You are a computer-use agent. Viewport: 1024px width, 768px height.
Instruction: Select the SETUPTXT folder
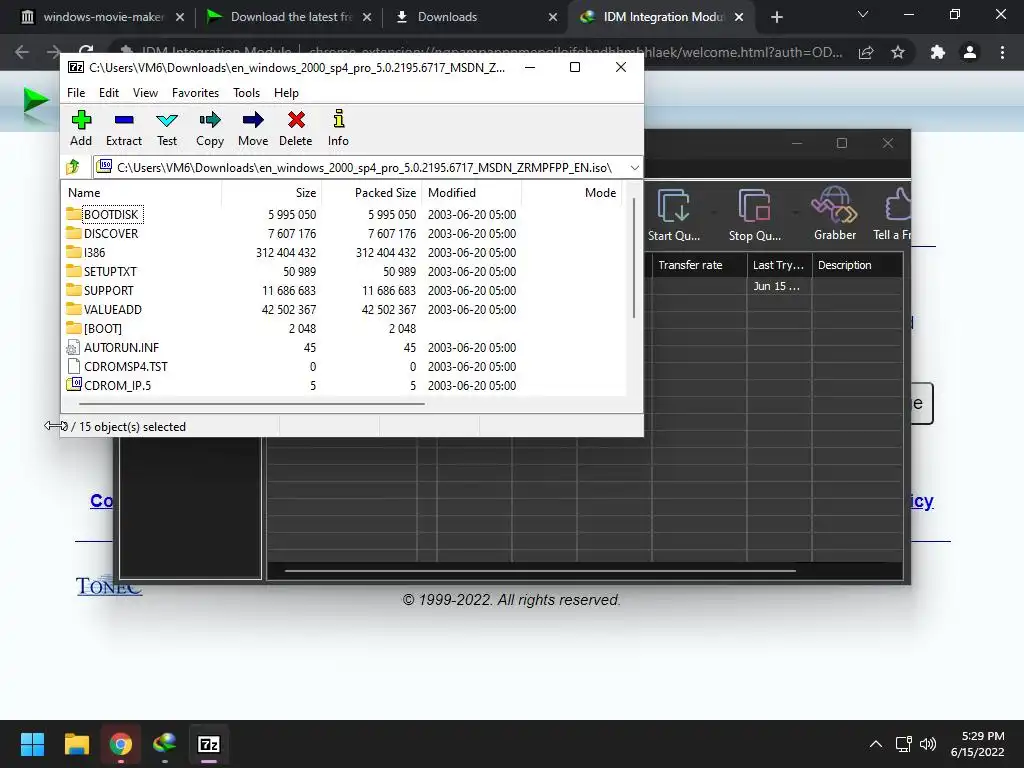tap(110, 272)
